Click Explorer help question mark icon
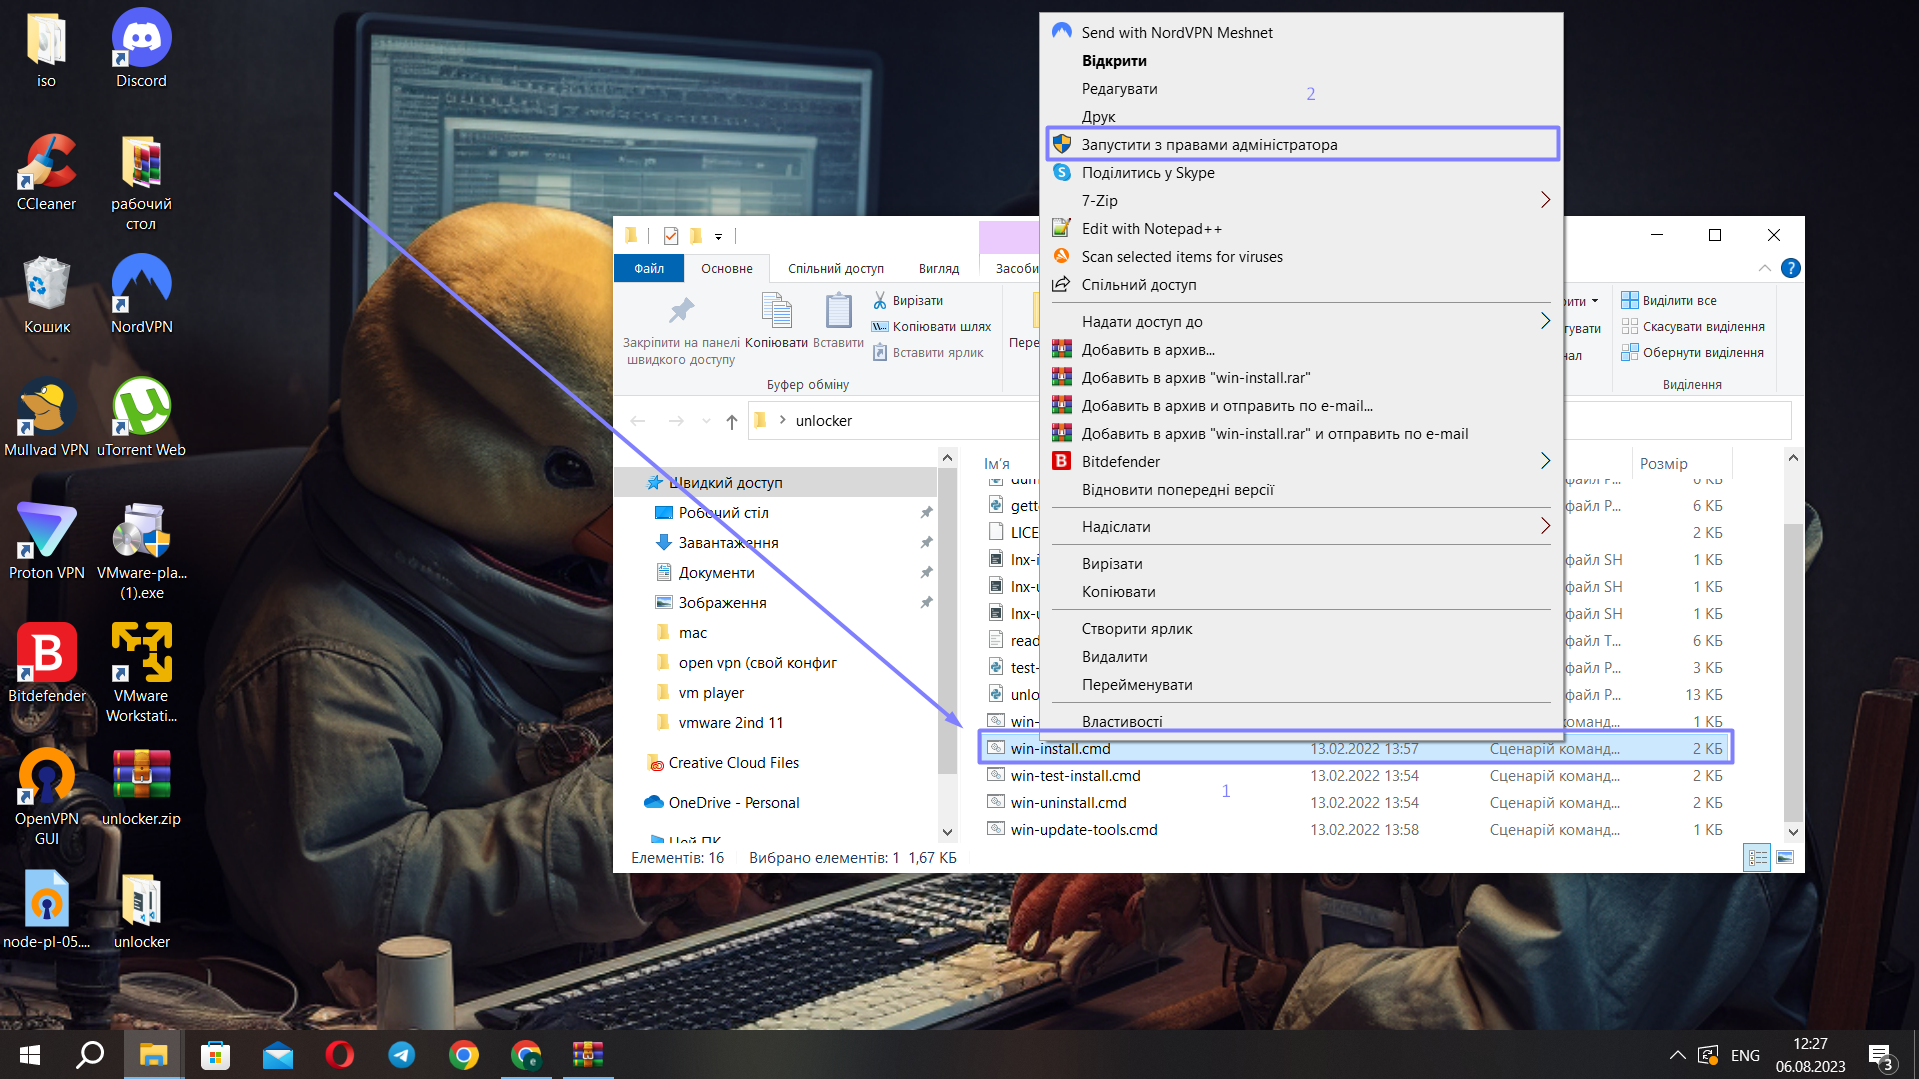This screenshot has width=1919, height=1079. 1791,268
